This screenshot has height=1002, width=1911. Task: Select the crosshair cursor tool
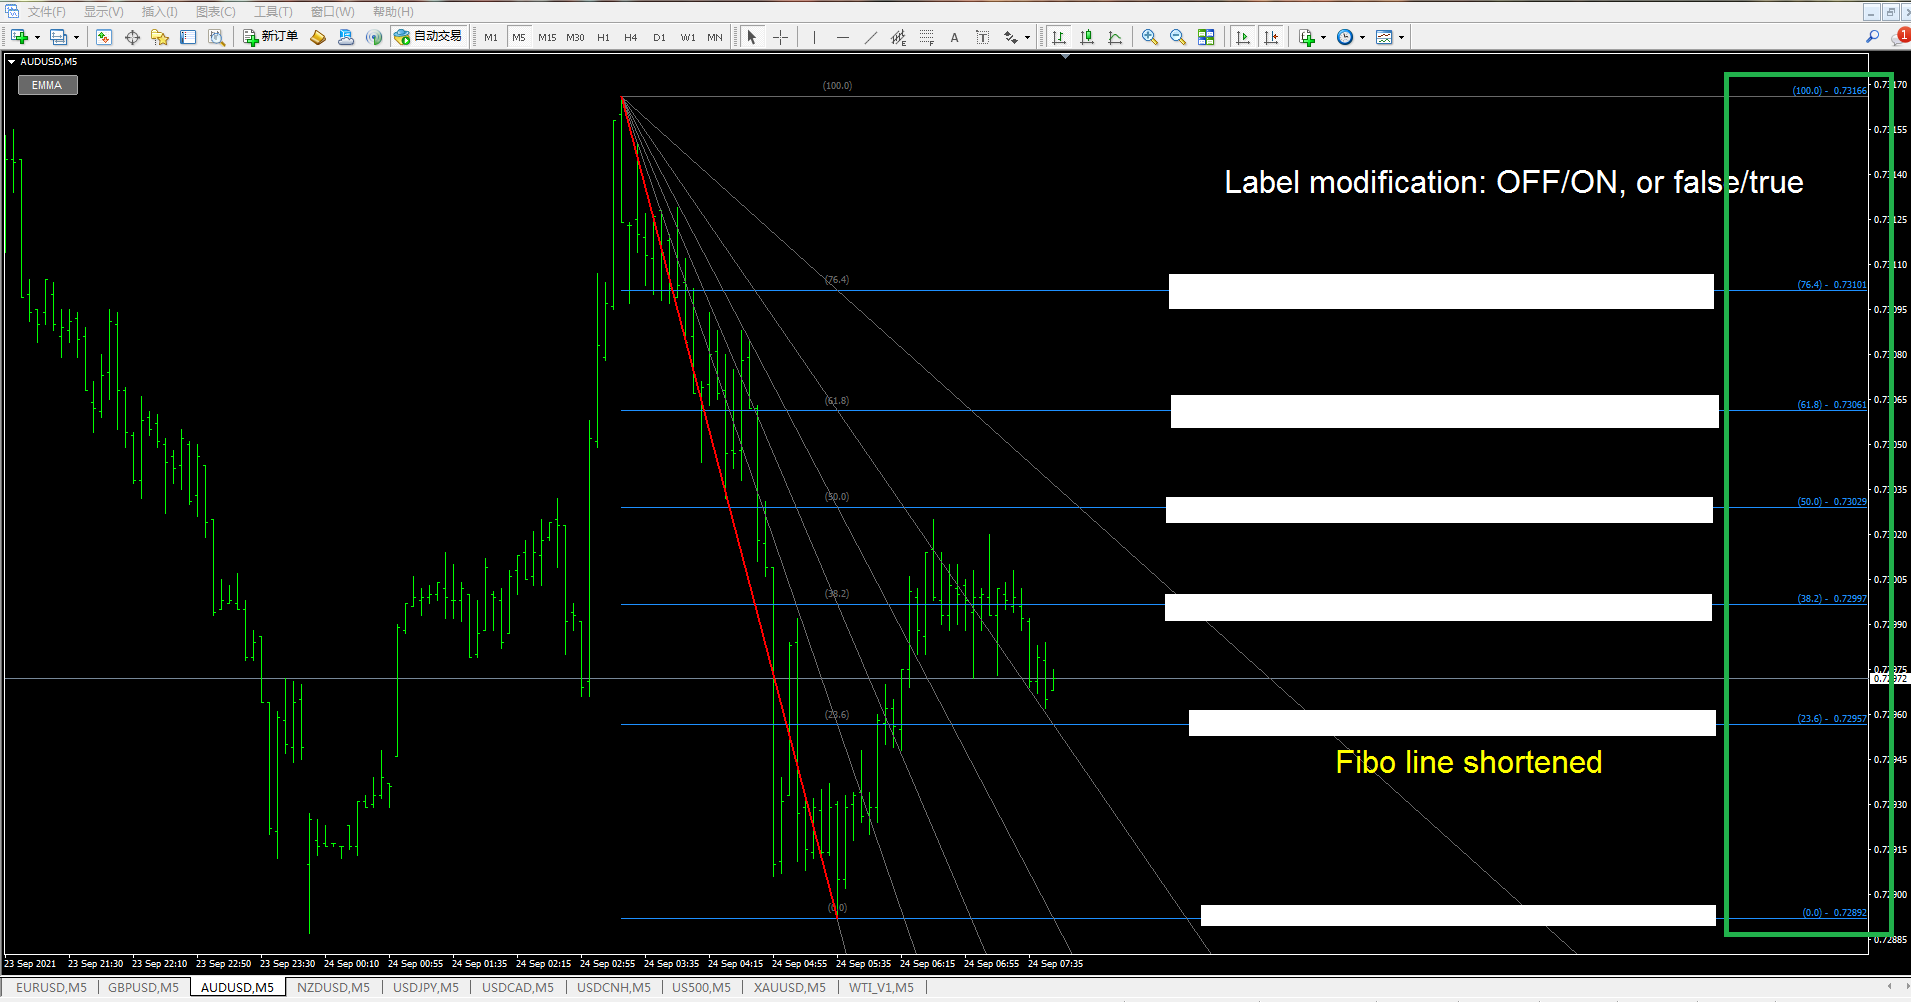tap(781, 37)
